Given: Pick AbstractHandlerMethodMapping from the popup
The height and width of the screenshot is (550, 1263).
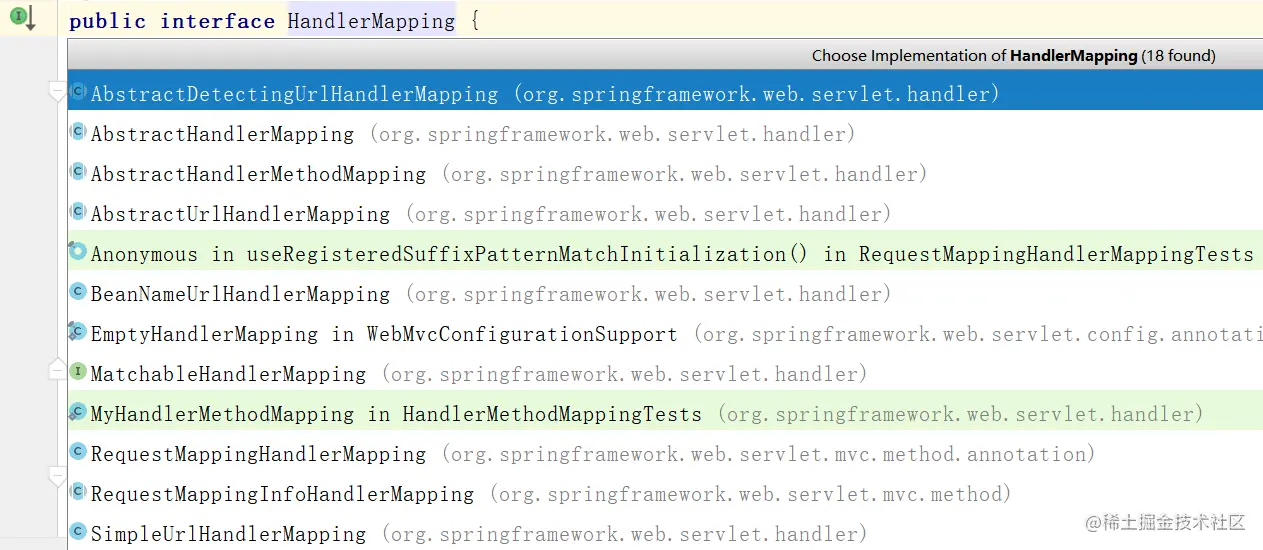Looking at the screenshot, I should 665,174.
